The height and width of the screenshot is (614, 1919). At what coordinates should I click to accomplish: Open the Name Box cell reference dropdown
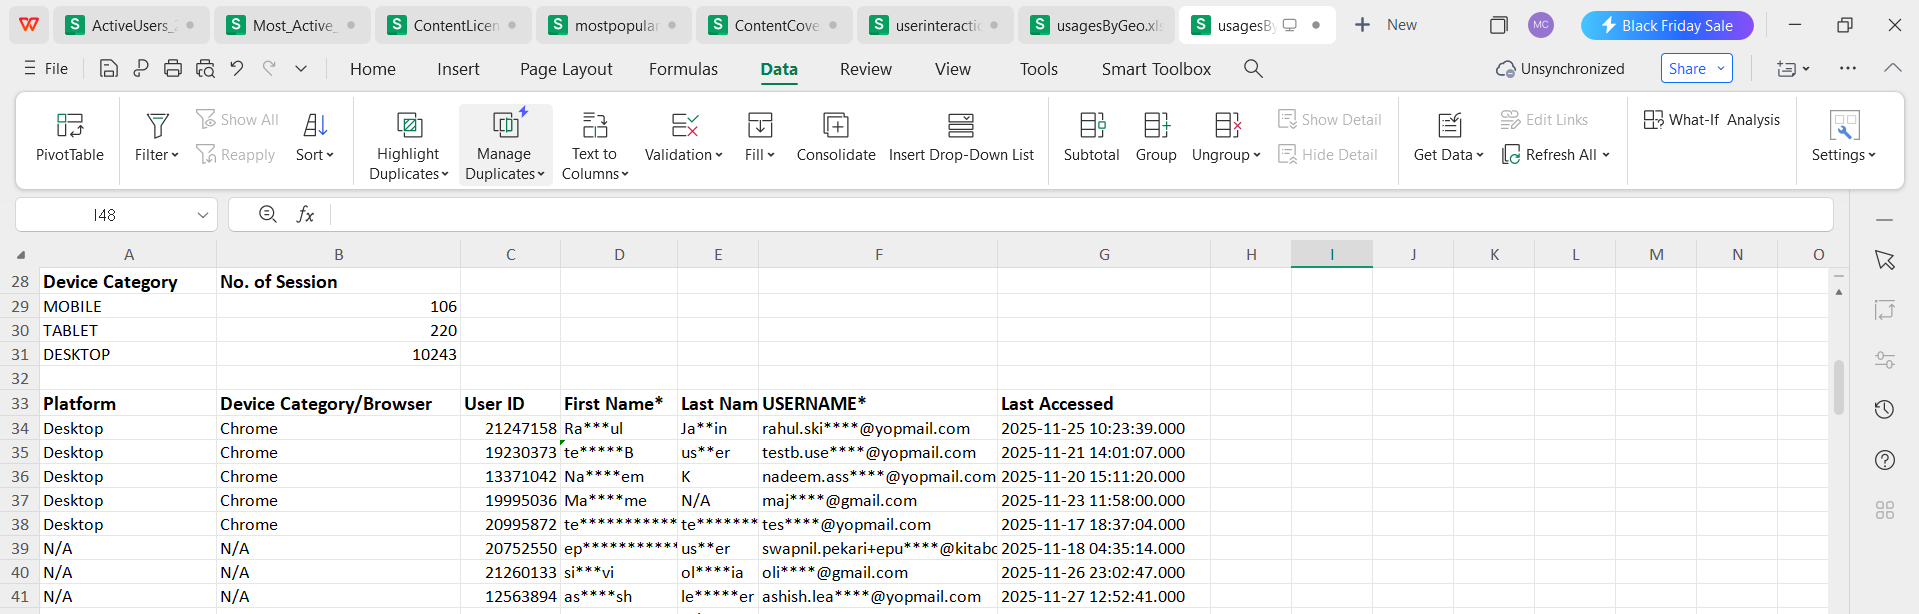coord(203,215)
